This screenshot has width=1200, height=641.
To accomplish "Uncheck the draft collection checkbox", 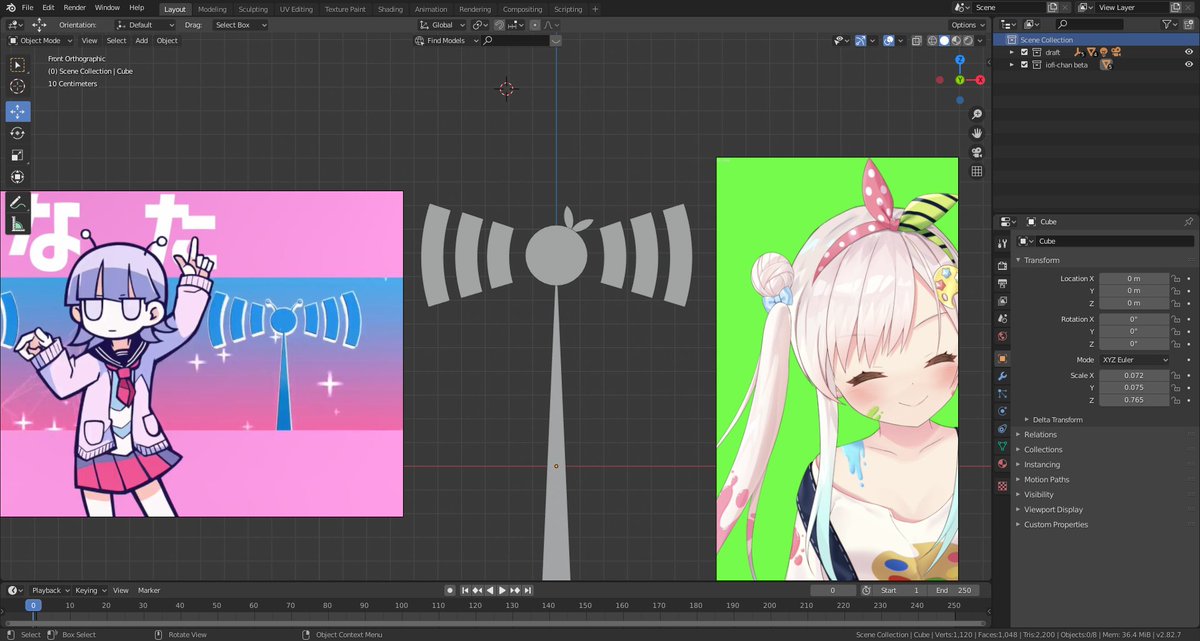I will (x=1024, y=52).
